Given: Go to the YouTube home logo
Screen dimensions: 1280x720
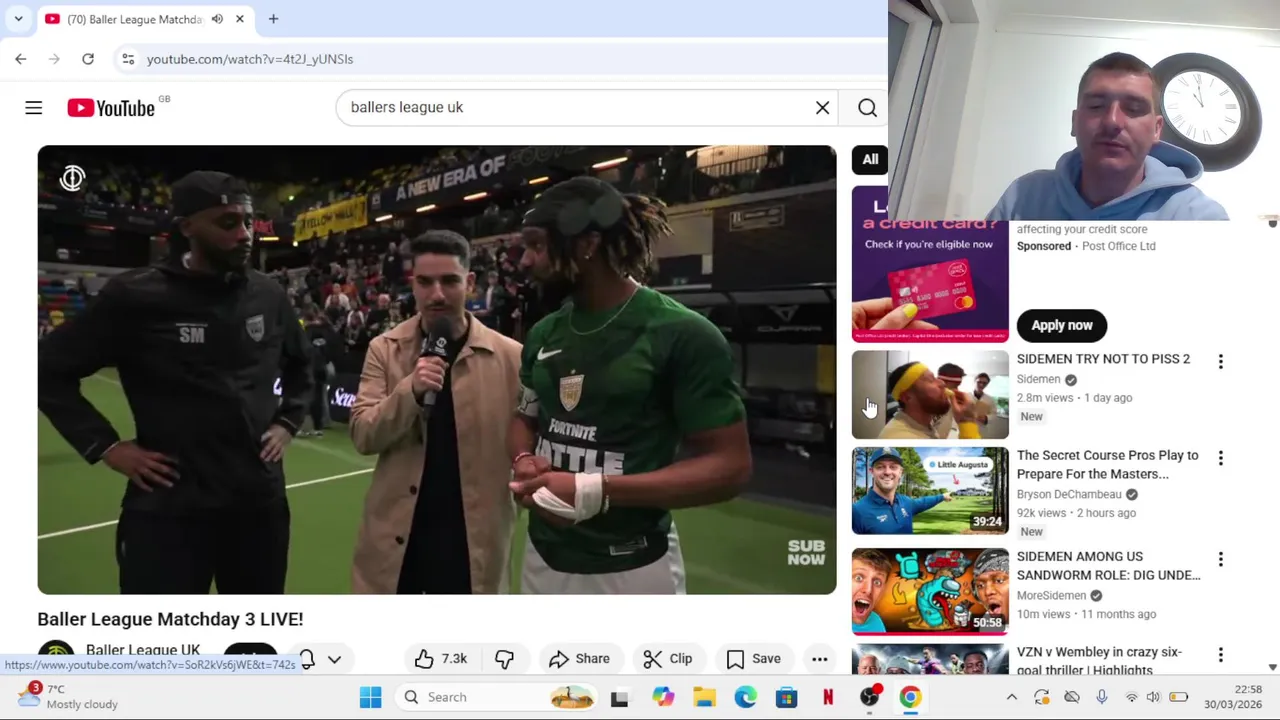Looking at the screenshot, I should [x=111, y=108].
